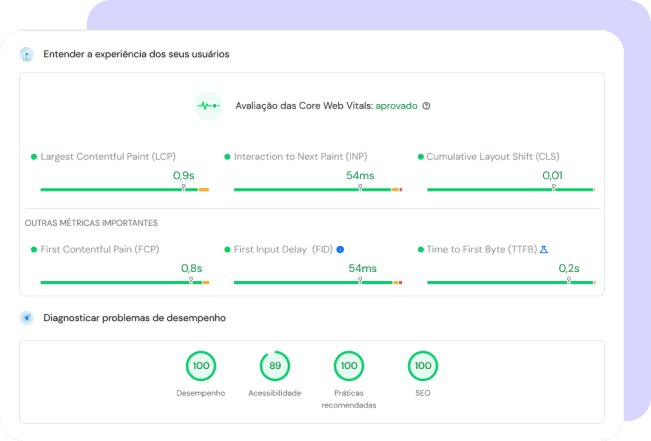Click the TTFB experimental flask icon
651x441 pixels.
click(544, 249)
